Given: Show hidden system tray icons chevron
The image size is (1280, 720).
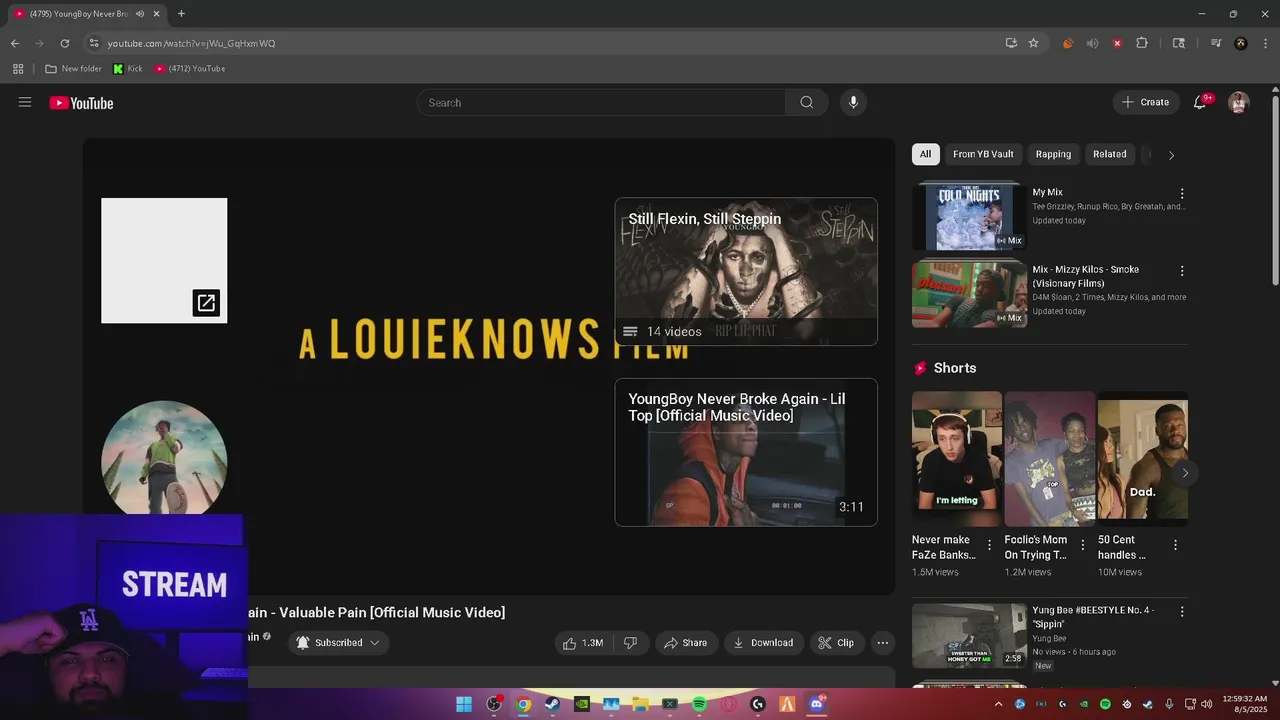Looking at the screenshot, I should point(998,704).
